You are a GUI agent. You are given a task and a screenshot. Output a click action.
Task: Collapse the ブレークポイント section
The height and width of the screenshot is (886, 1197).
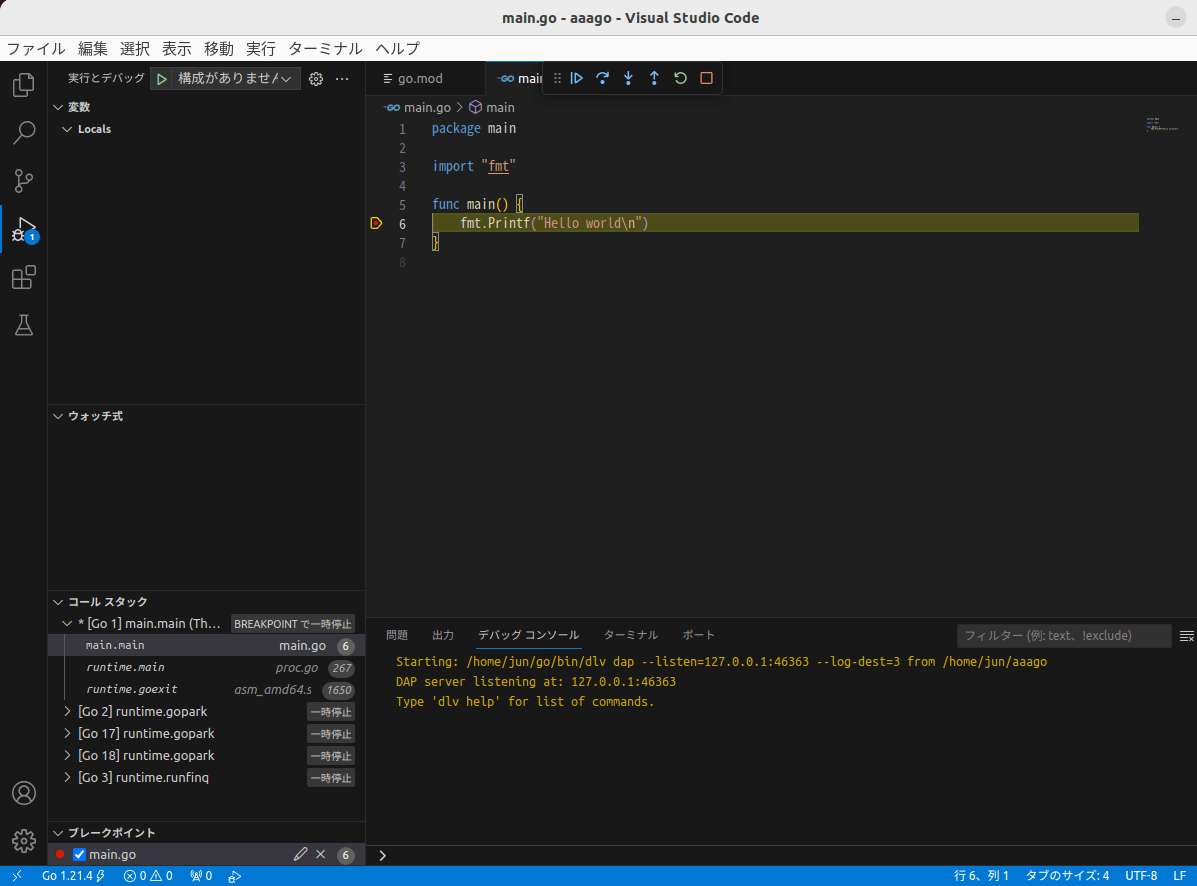58,833
